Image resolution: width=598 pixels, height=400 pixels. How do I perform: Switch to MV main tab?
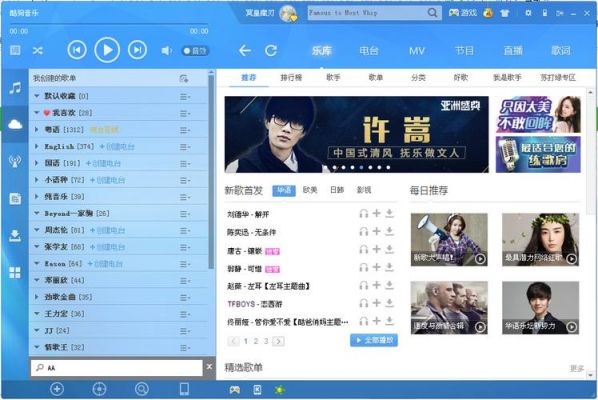tap(416, 51)
